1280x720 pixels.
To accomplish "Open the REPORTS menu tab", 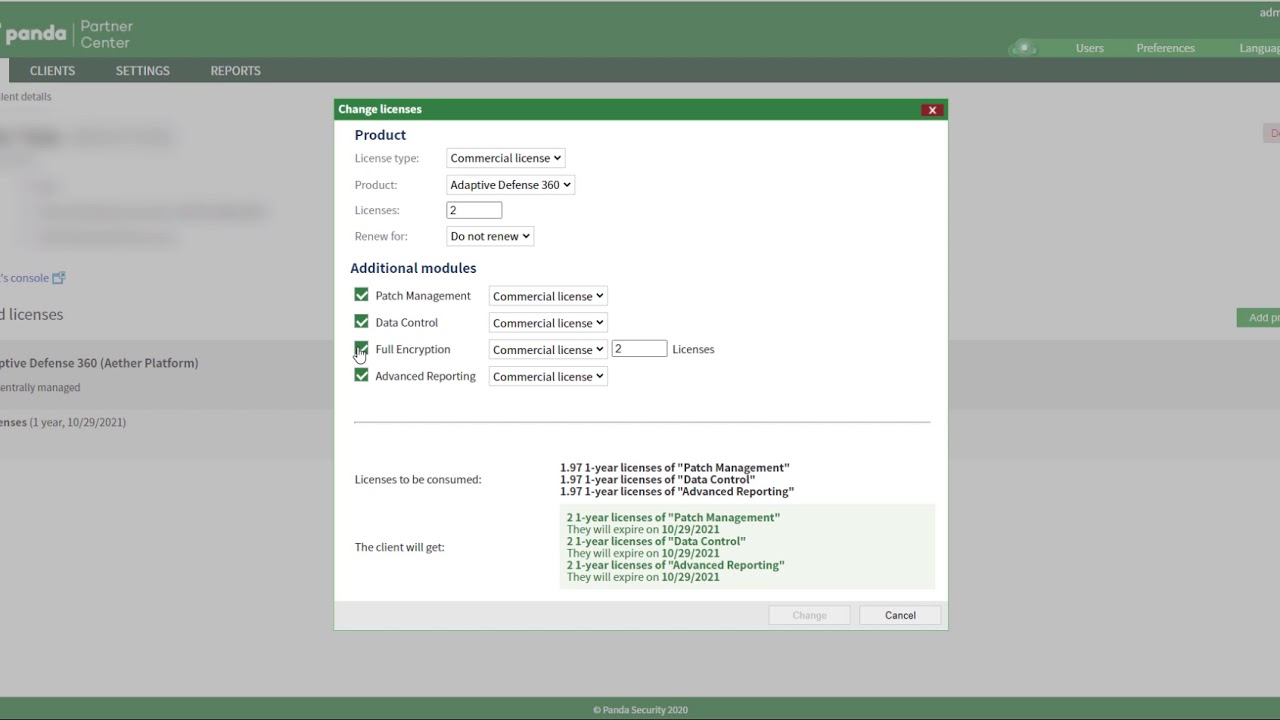I will [x=235, y=71].
